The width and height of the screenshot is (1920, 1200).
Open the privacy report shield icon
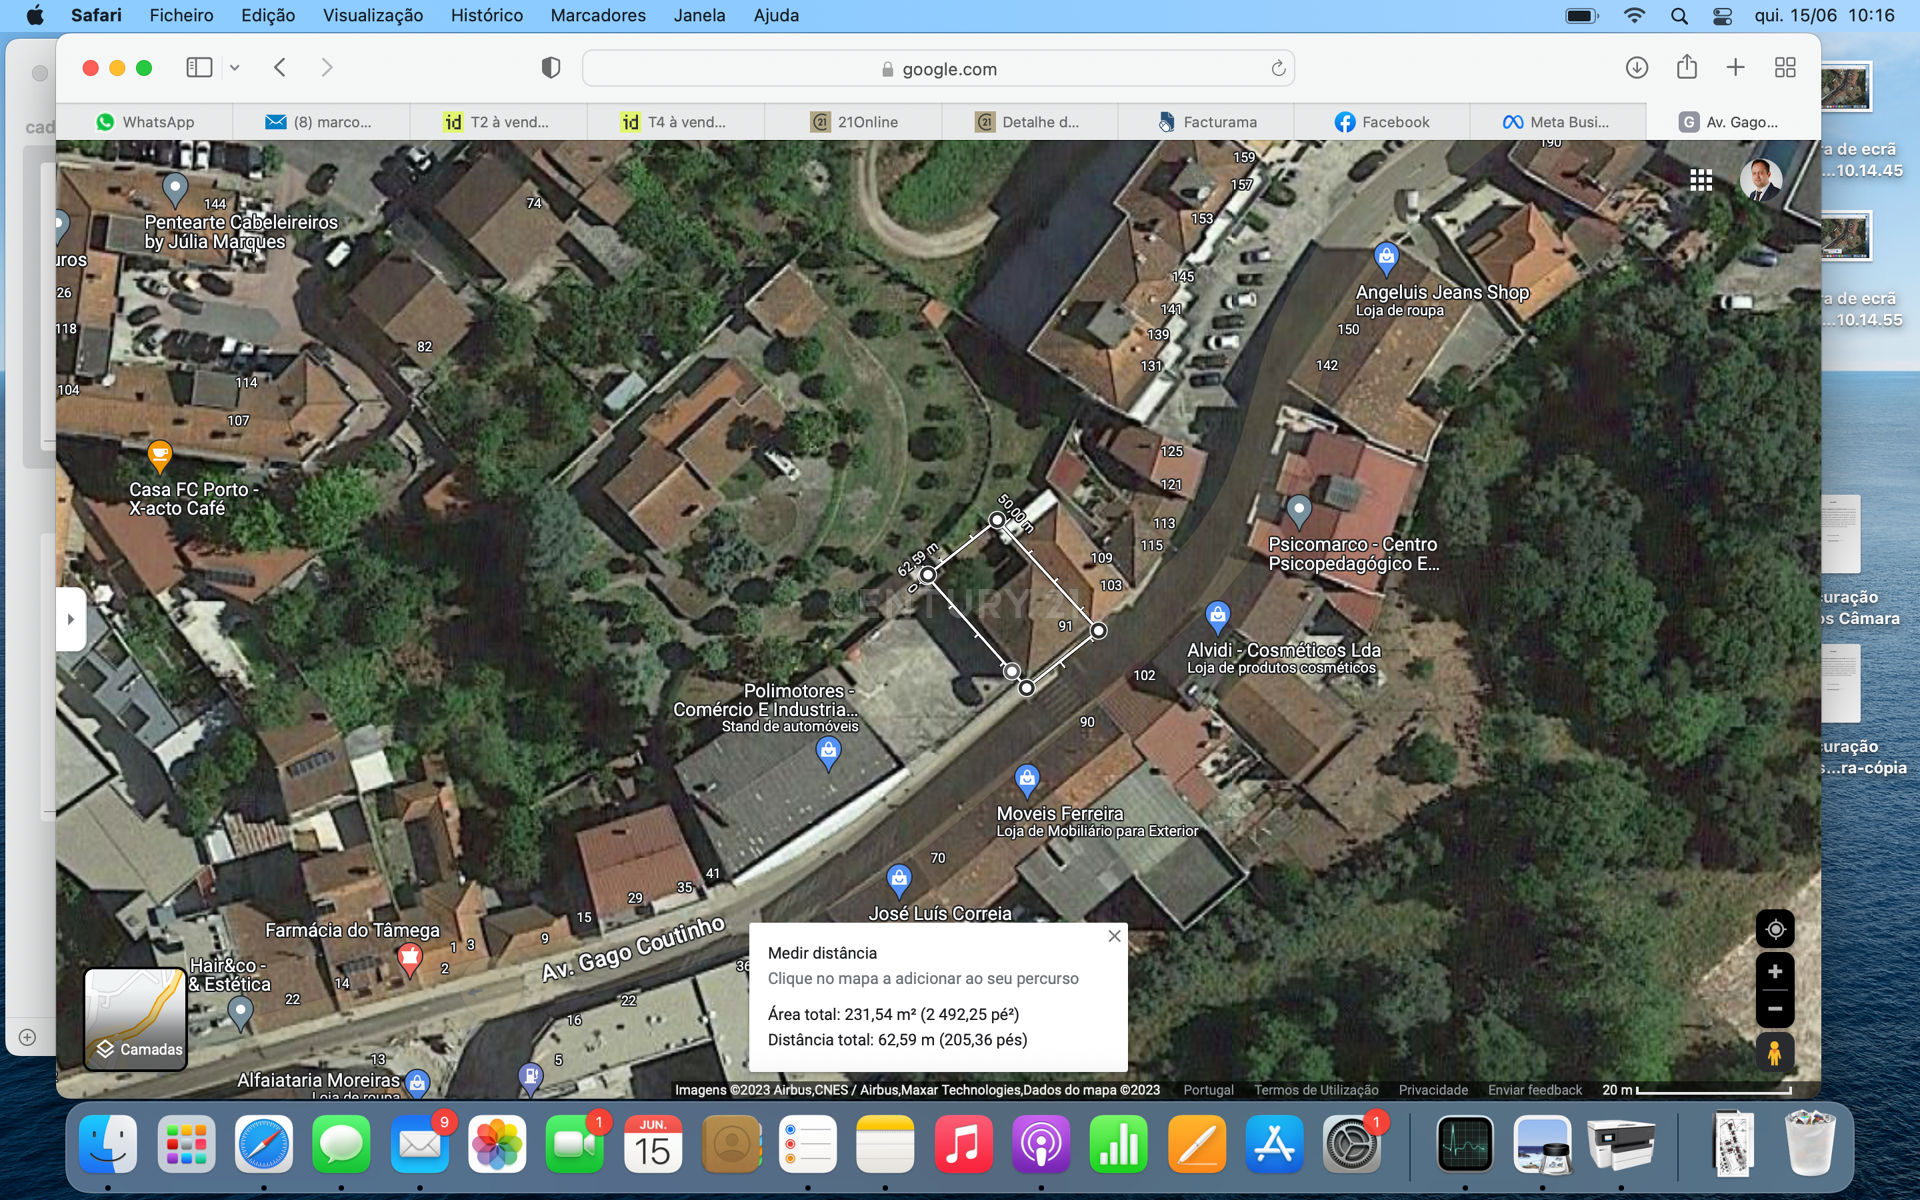coord(550,68)
